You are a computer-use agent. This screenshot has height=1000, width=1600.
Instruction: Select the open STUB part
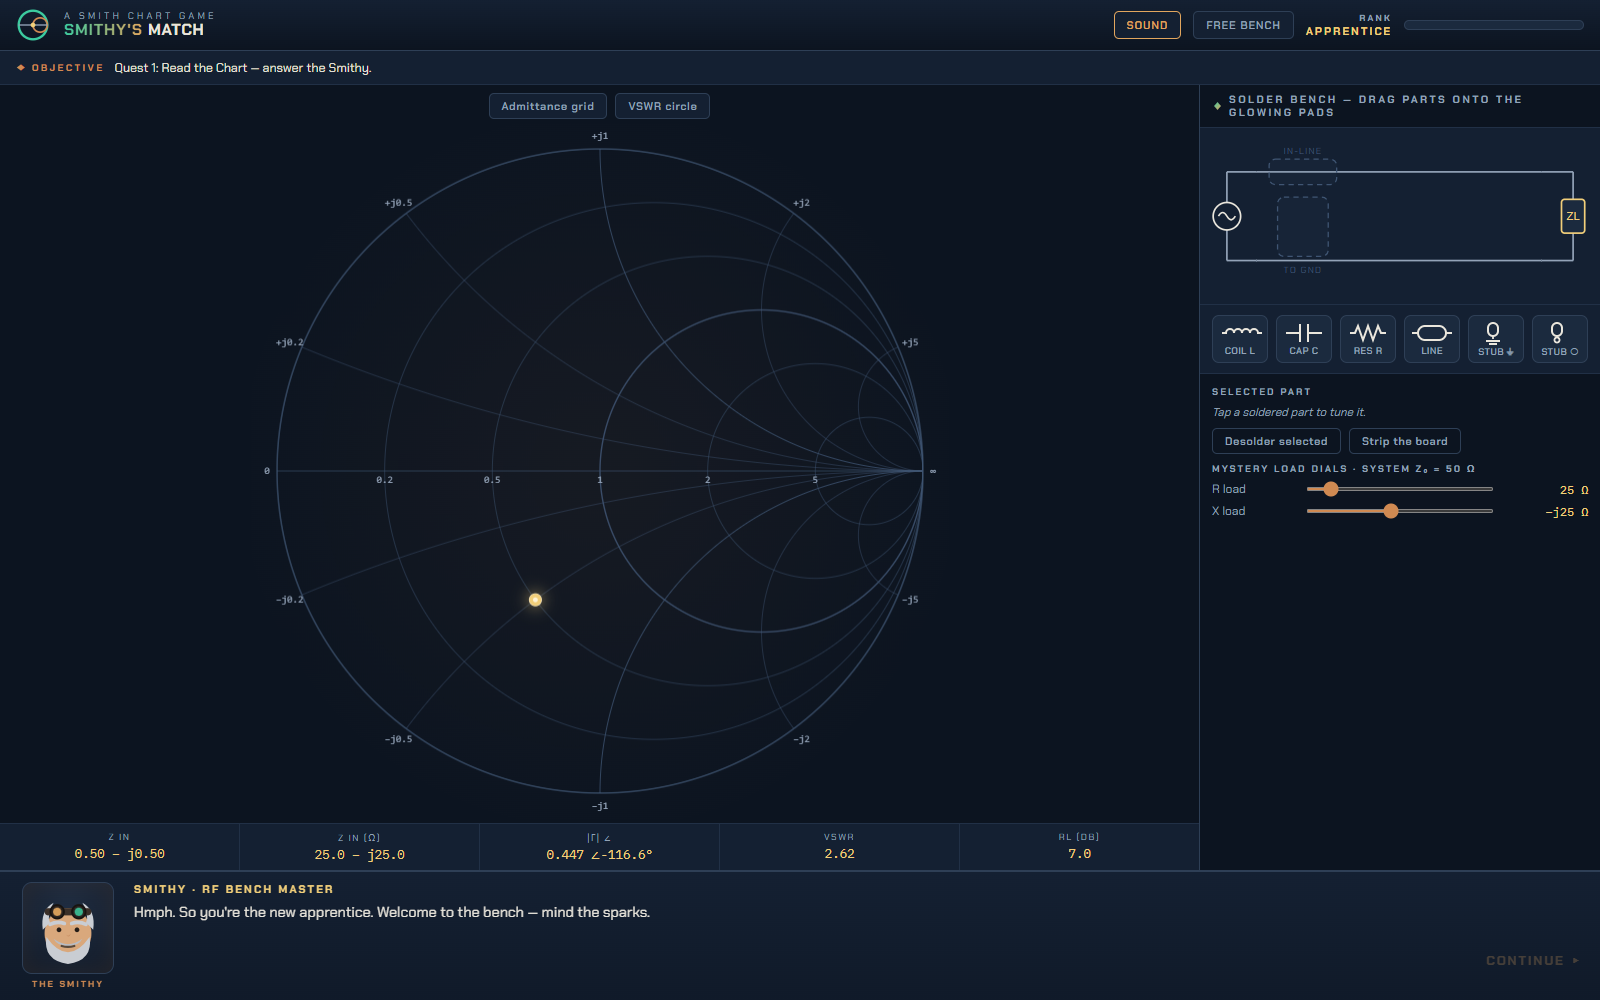(x=1560, y=339)
